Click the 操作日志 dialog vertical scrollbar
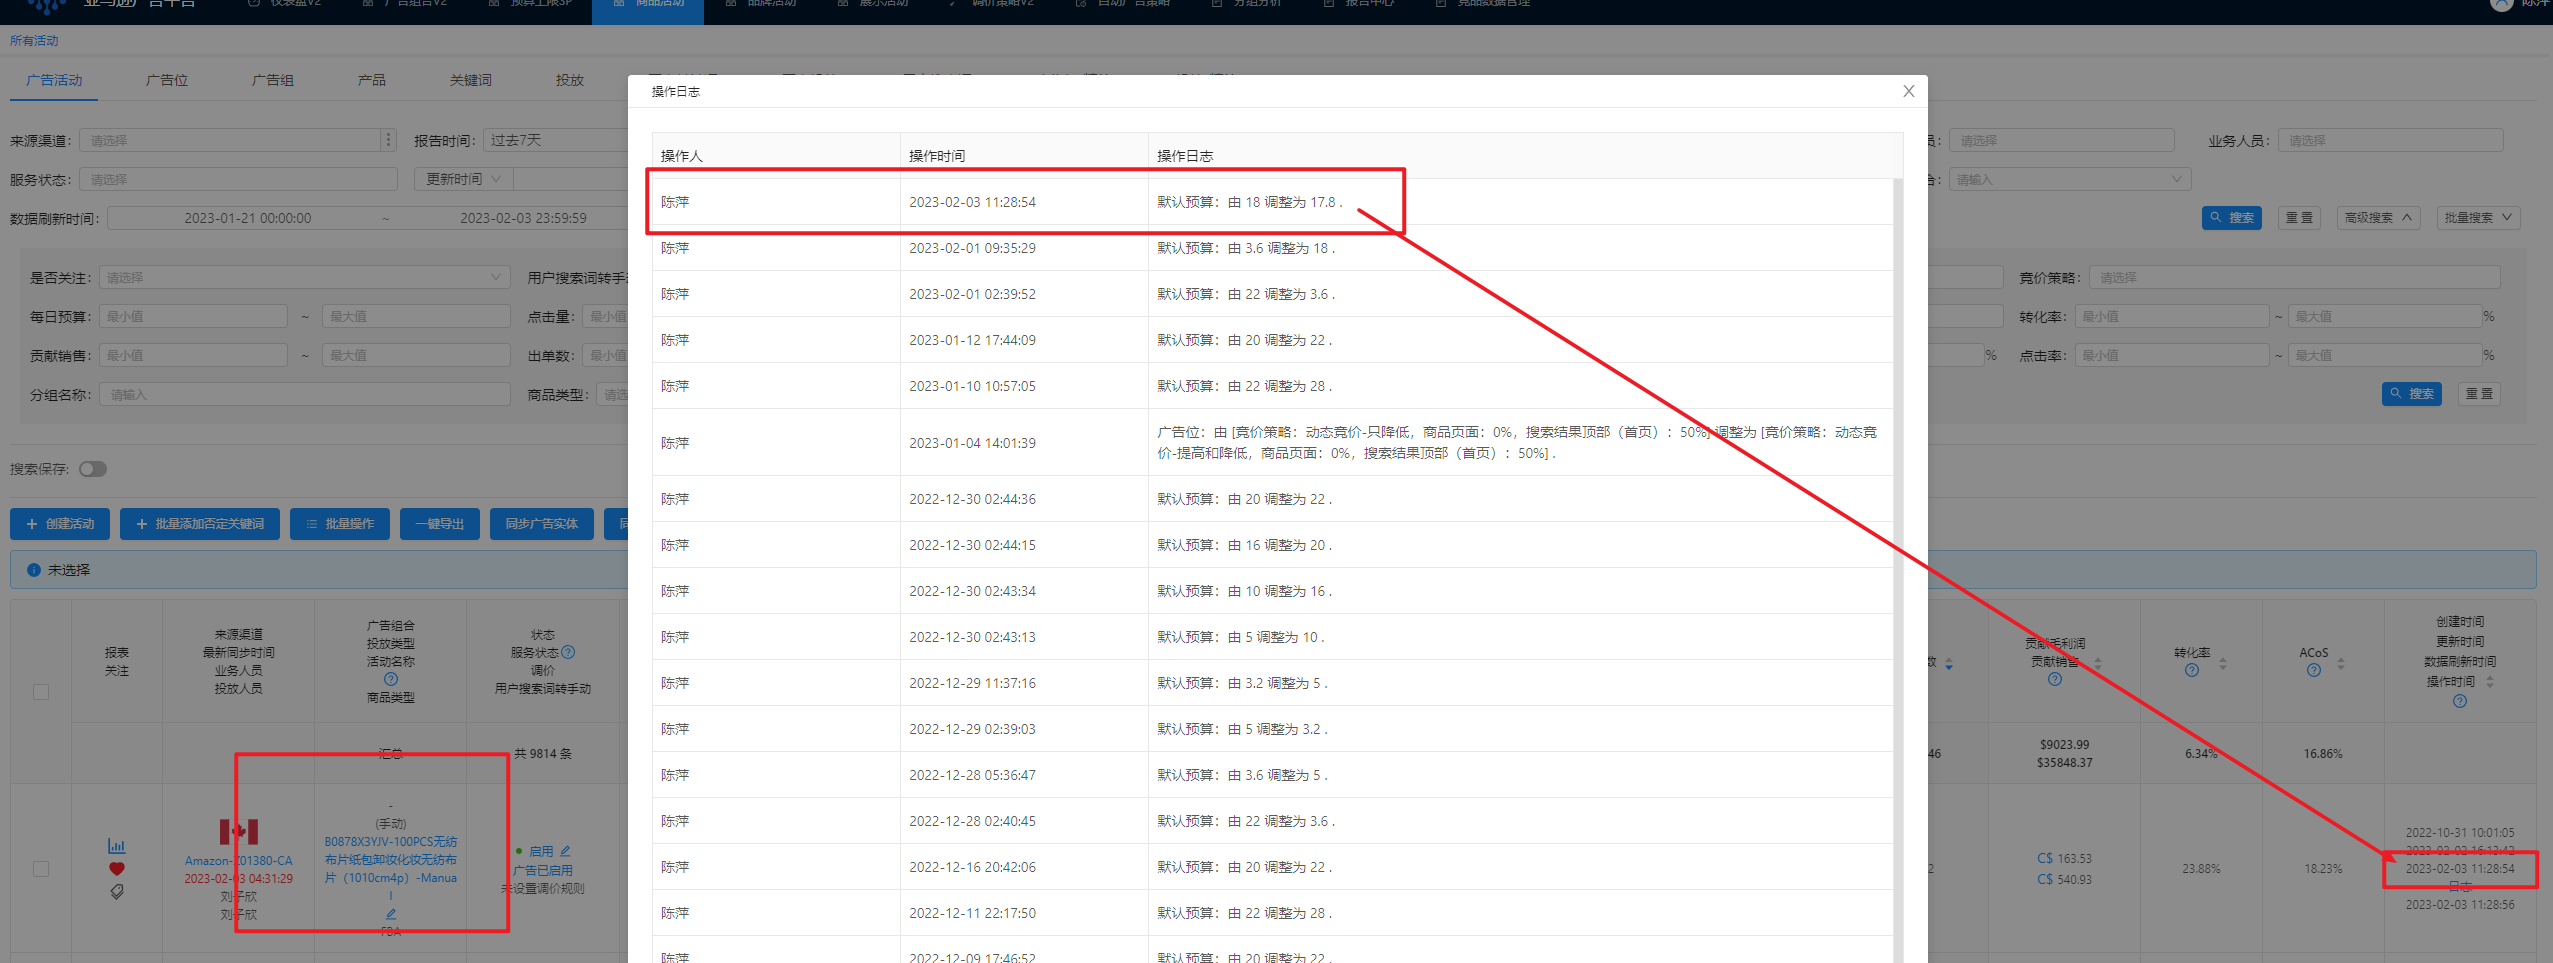Image resolution: width=2553 pixels, height=963 pixels. pyautogui.click(x=1898, y=570)
